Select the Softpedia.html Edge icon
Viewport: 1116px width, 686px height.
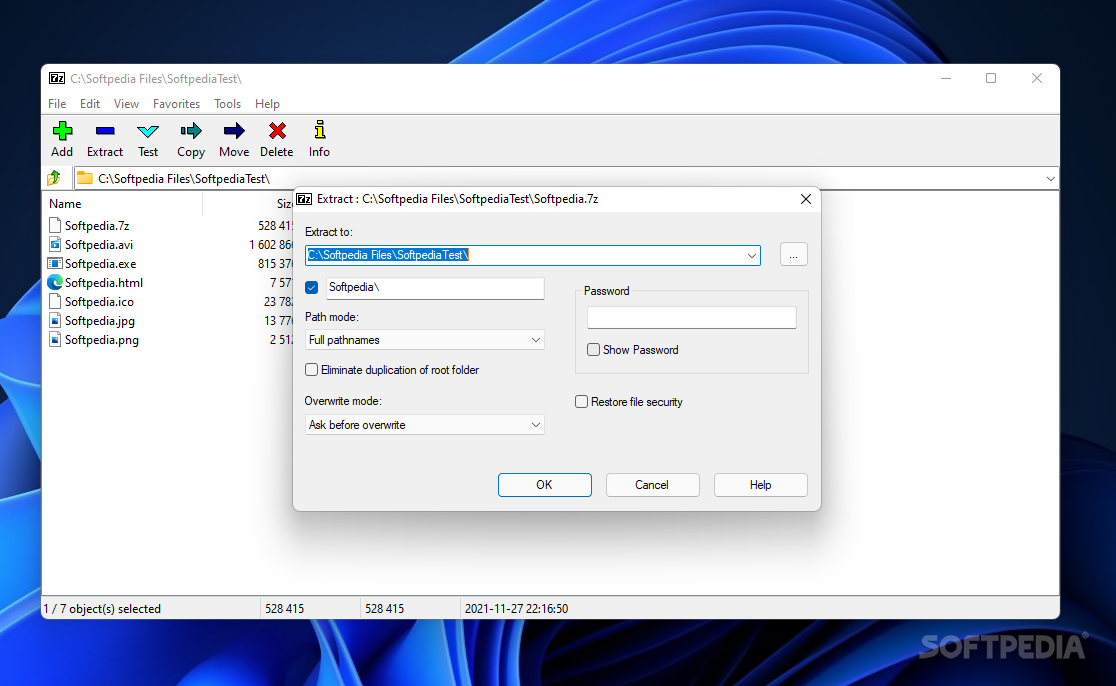(55, 283)
